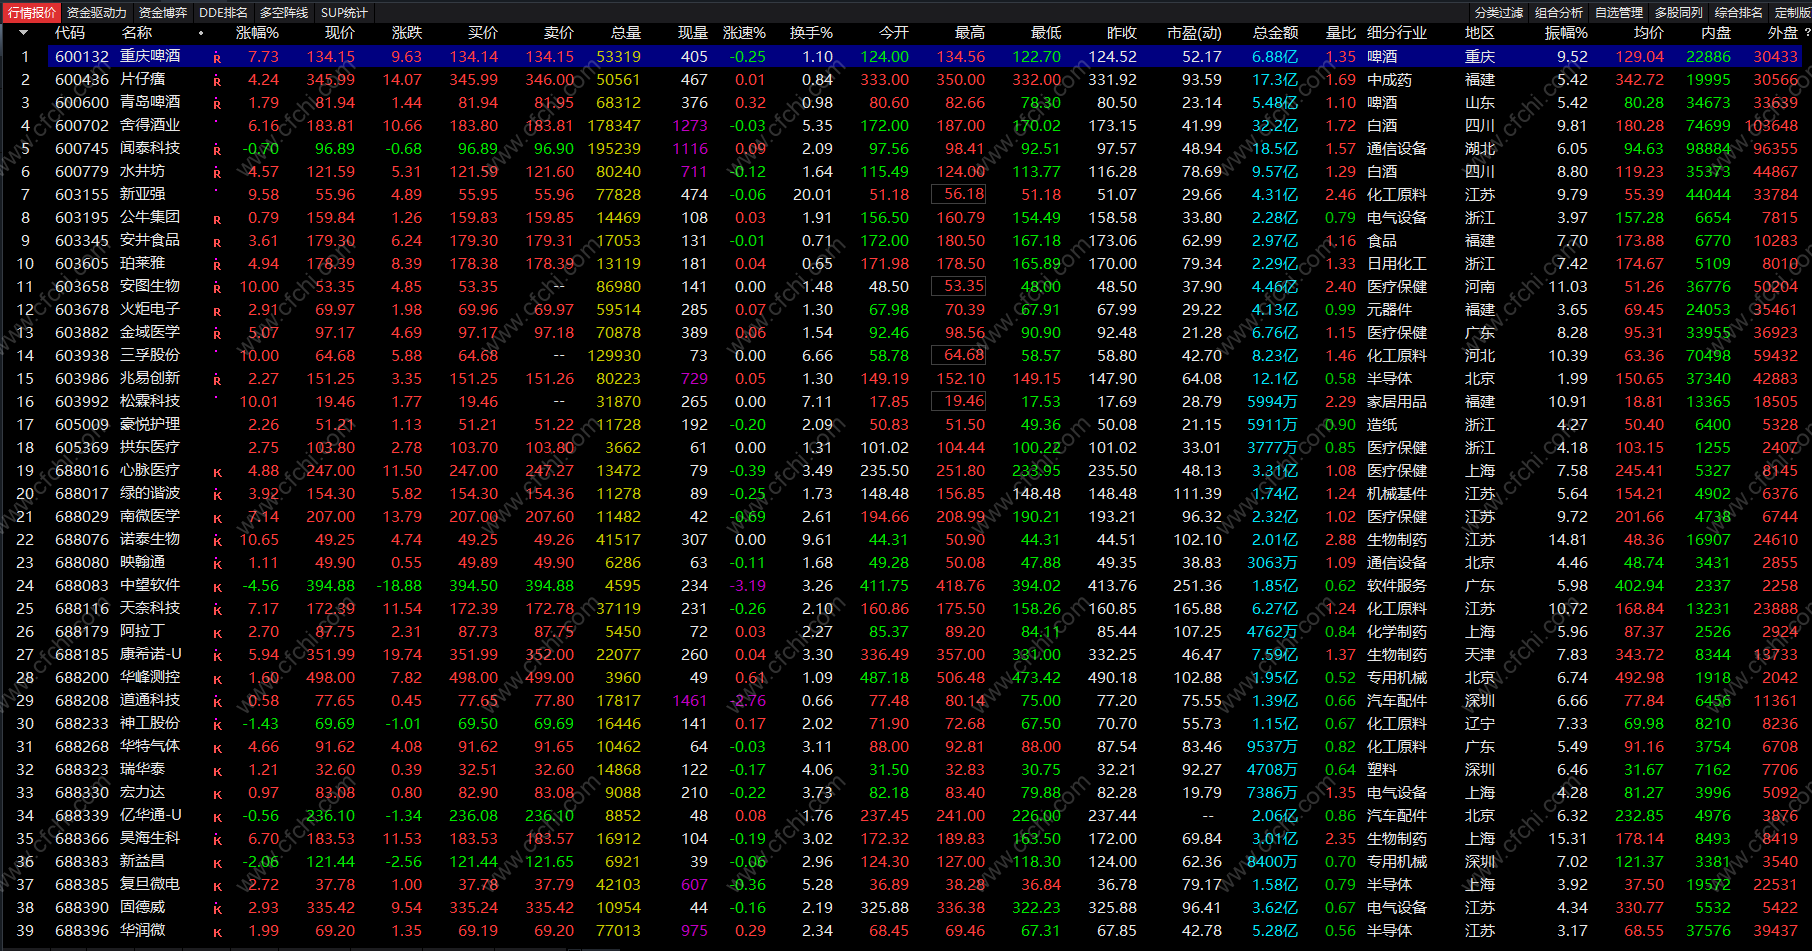Click the 振幅% column header
Viewport: 1812px width, 951px height.
(1566, 33)
